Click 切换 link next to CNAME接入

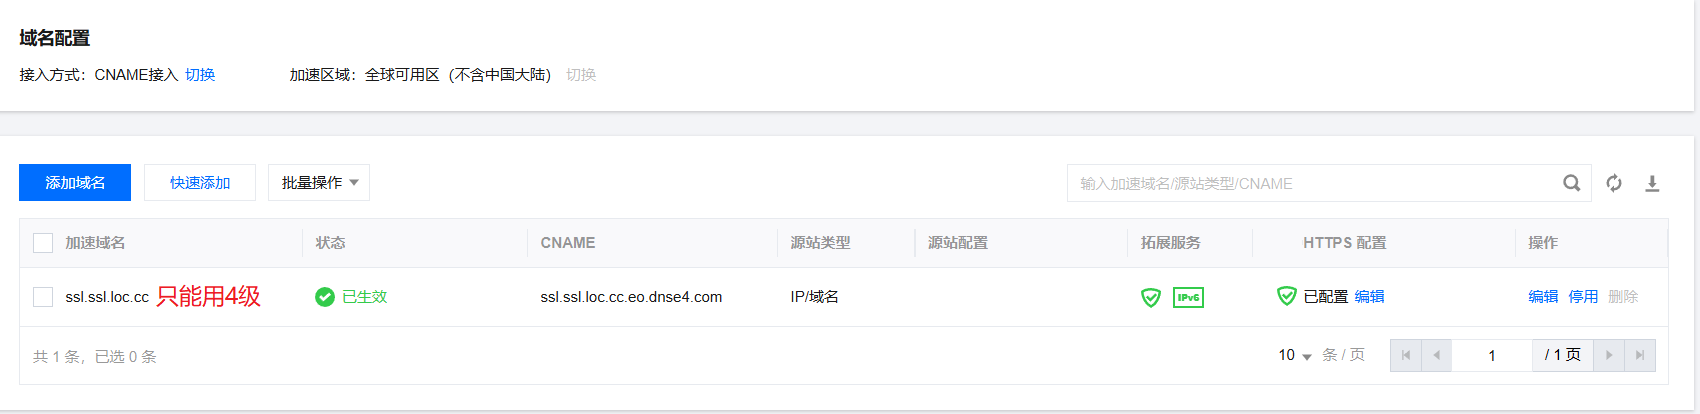point(200,75)
